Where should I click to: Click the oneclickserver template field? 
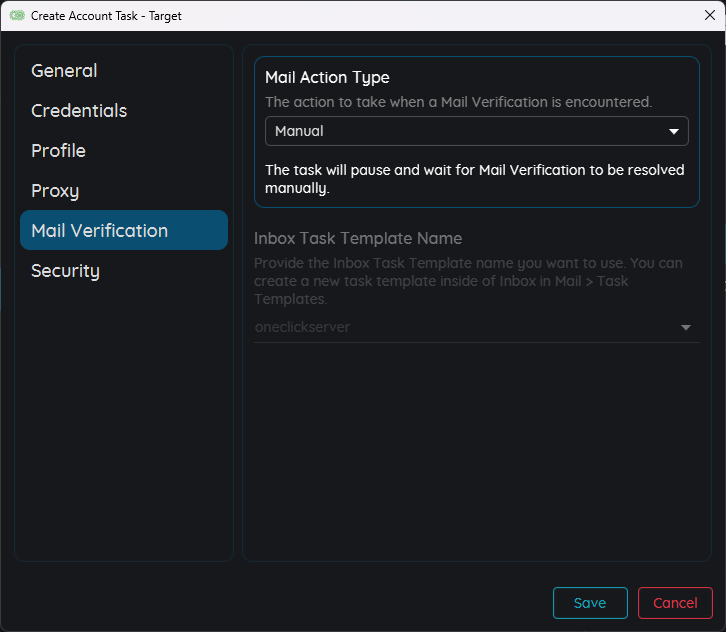[x=460, y=327]
